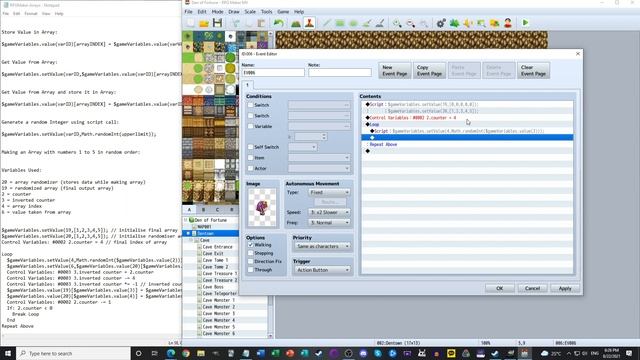
Task: Select the Ellipse draw tool
Action: click(x=353, y=23)
